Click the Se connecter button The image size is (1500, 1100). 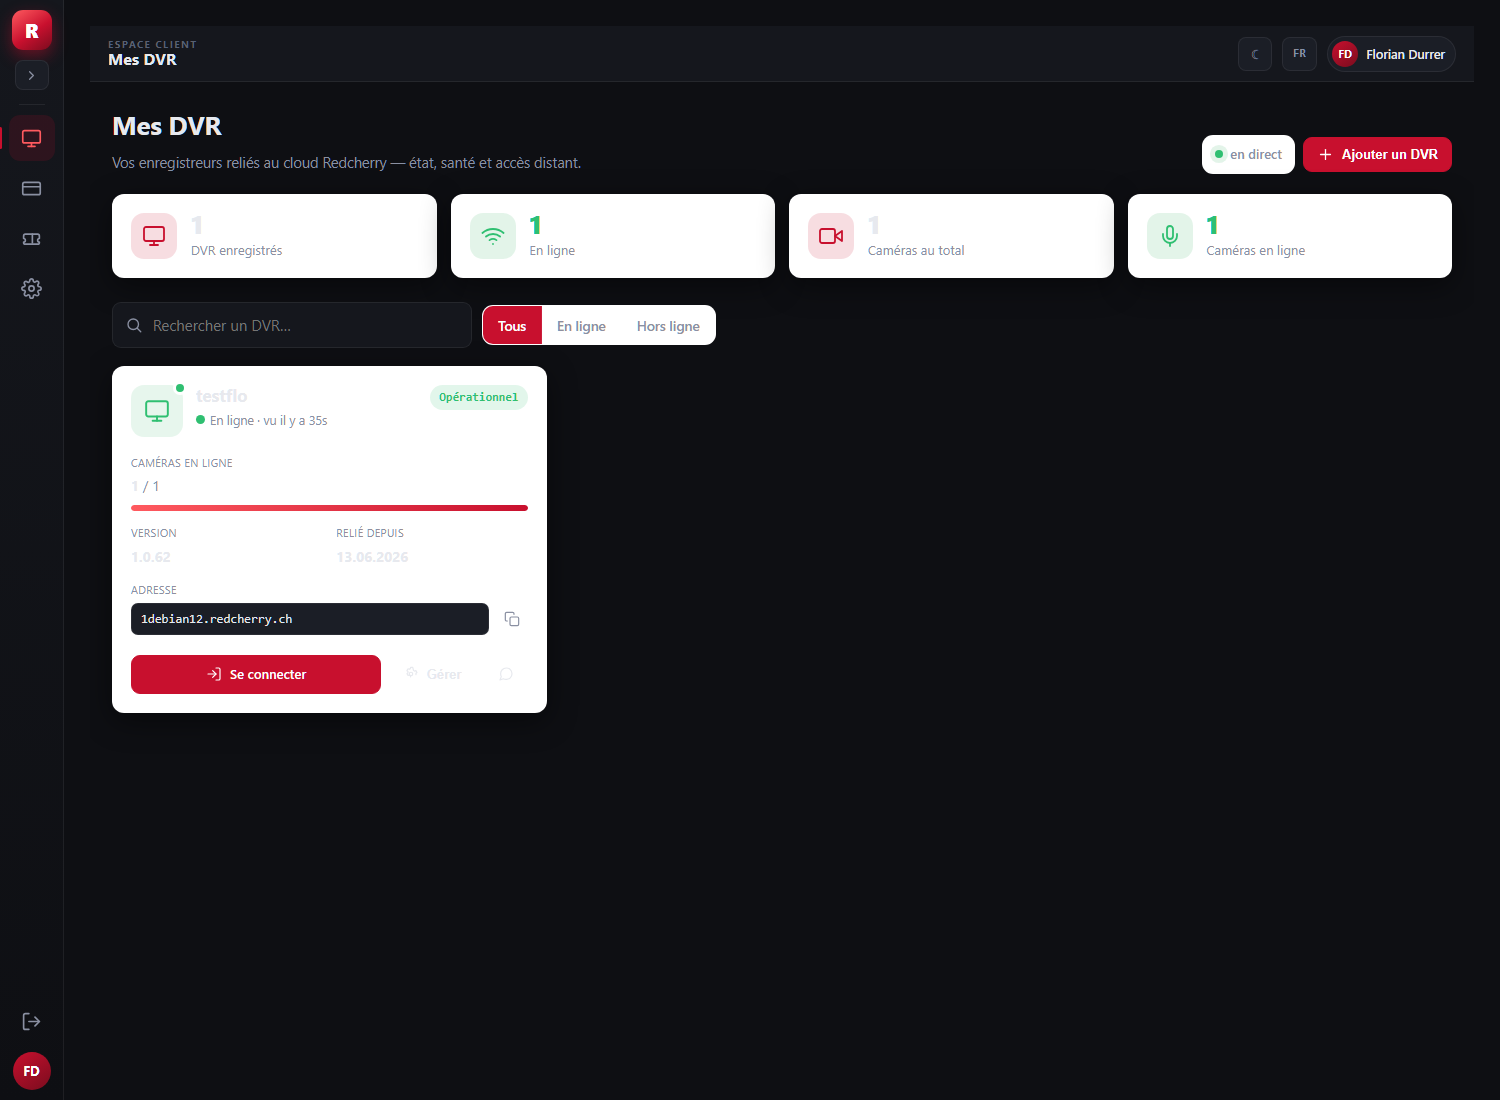(x=256, y=674)
